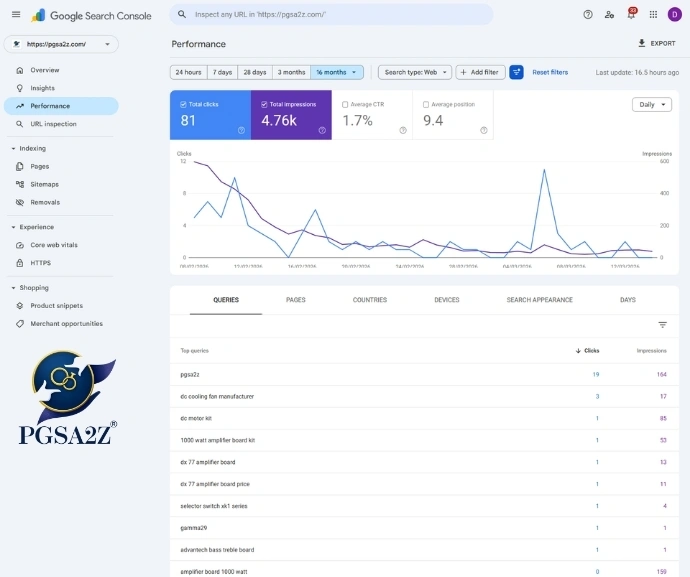Open the Search type: Web dropdown
690x577 pixels.
414,72
